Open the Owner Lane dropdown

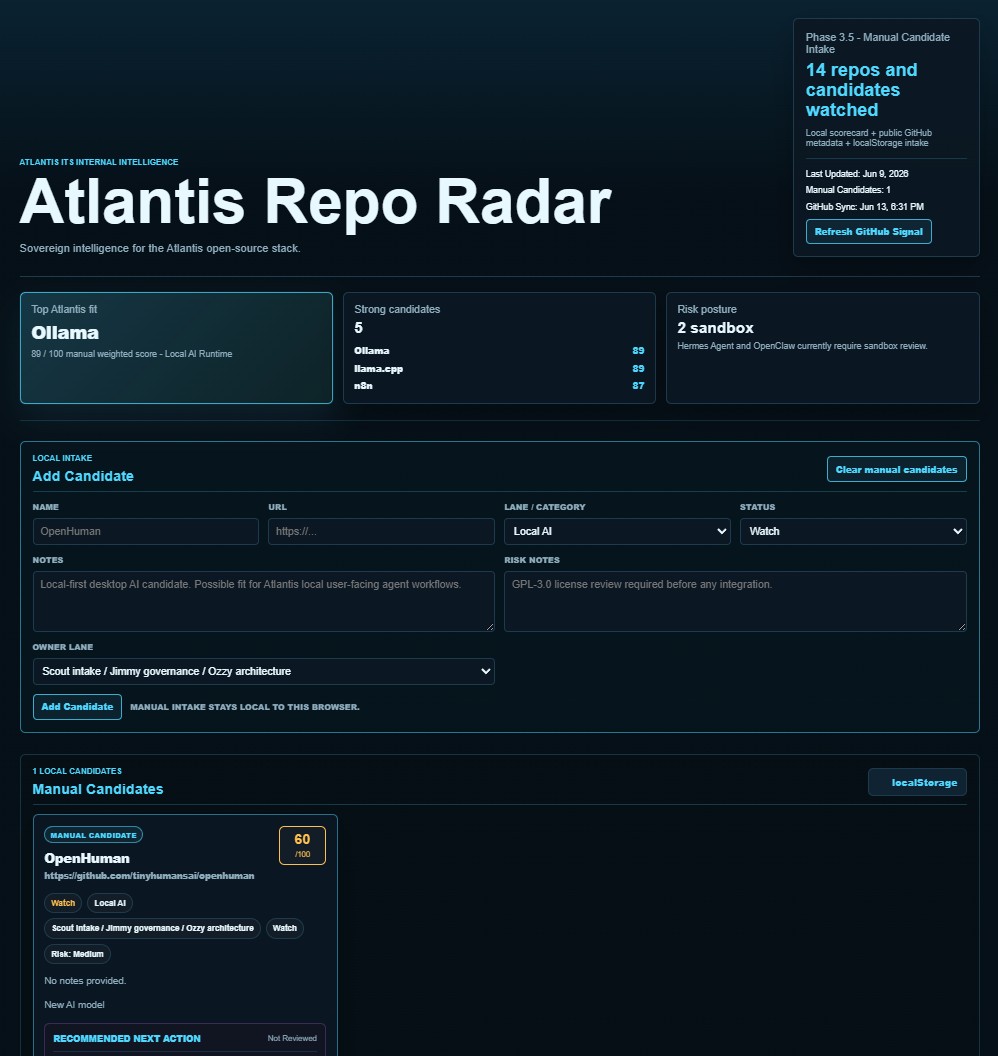click(x=263, y=671)
